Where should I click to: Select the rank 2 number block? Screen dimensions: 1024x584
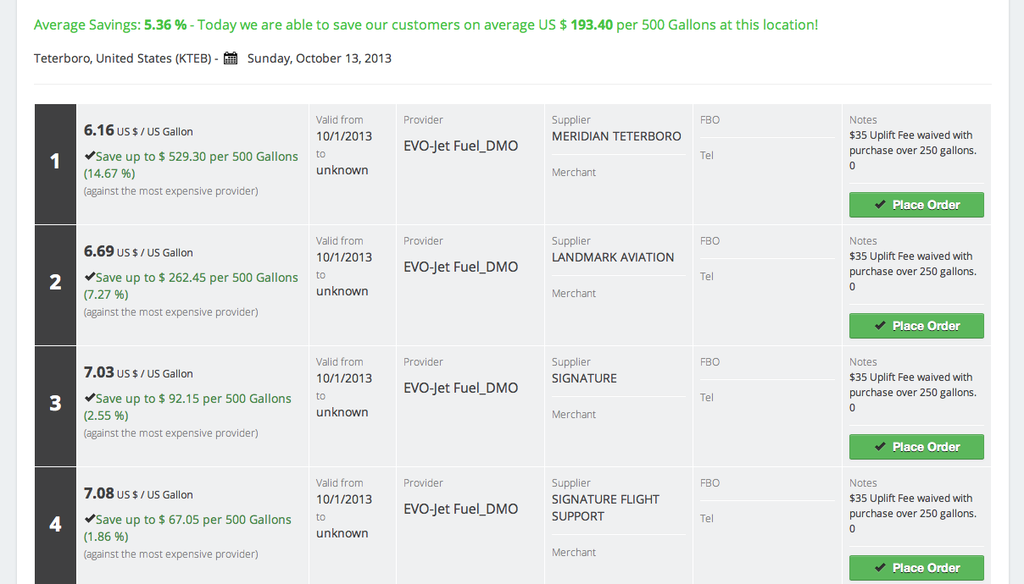(x=55, y=283)
